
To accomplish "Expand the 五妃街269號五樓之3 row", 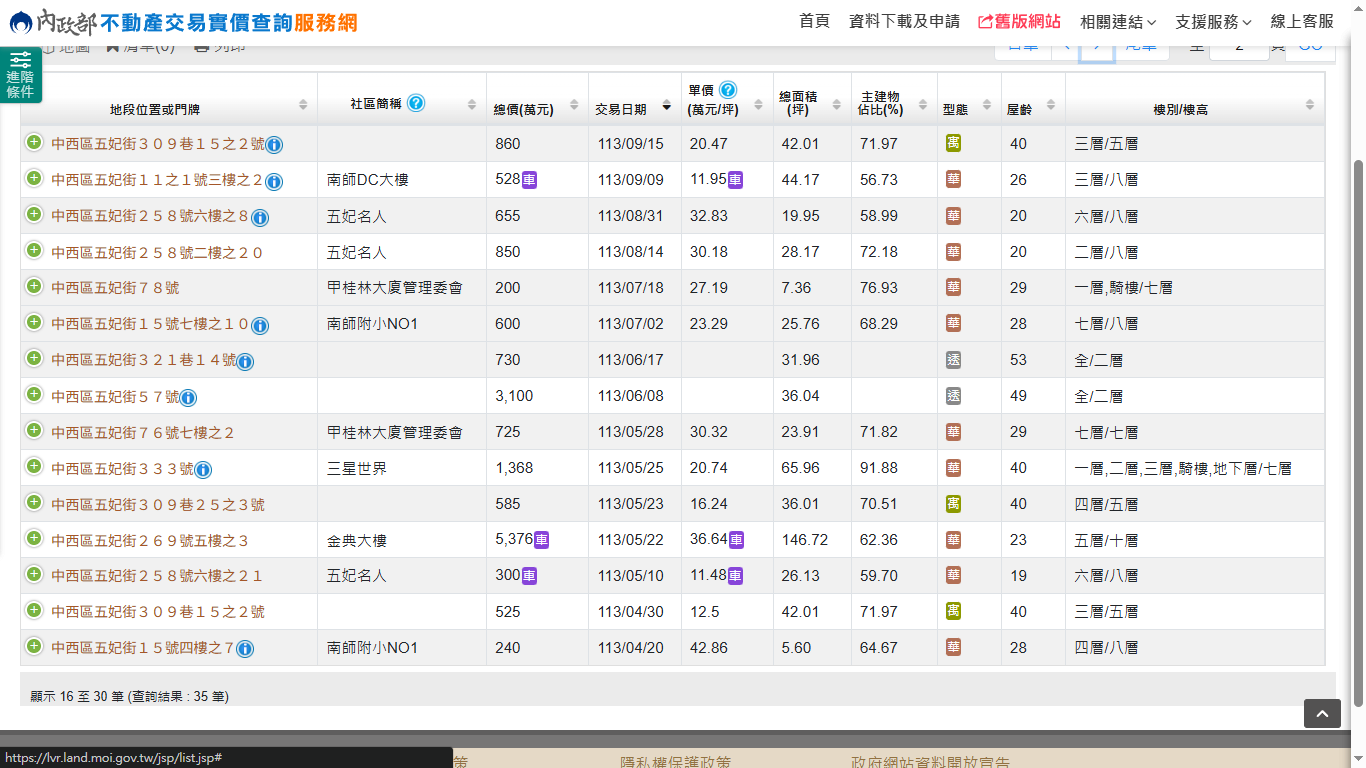I will (34, 539).
